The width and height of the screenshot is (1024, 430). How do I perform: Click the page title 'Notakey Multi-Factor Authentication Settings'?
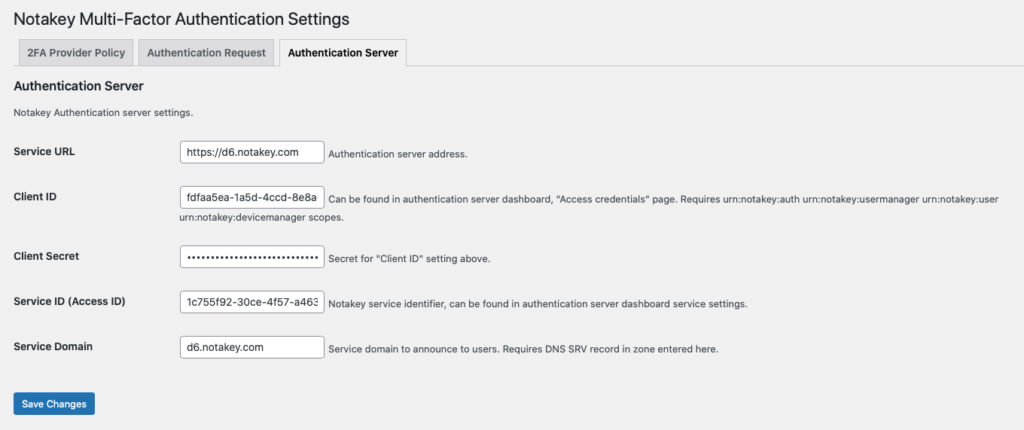(182, 20)
